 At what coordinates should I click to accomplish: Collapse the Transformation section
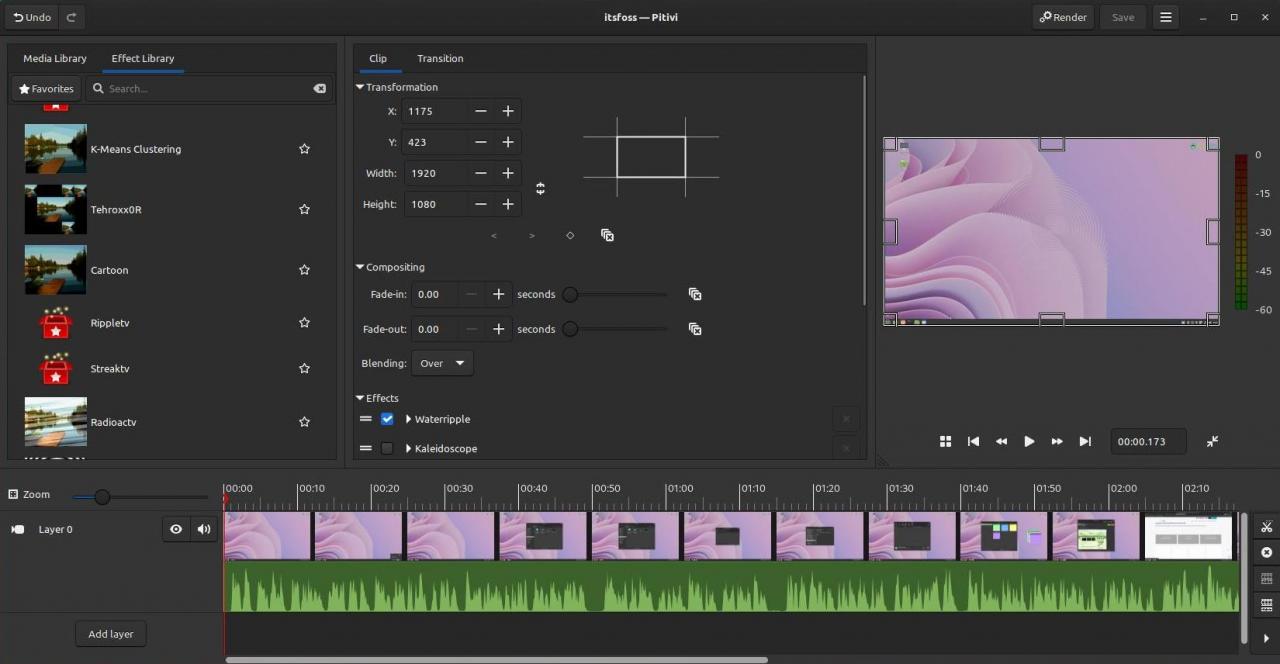(x=360, y=87)
